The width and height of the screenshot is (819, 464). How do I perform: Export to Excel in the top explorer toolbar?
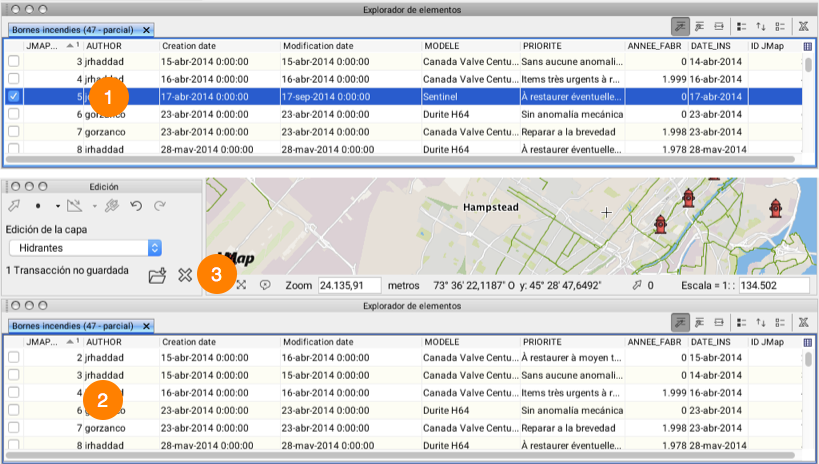click(804, 26)
